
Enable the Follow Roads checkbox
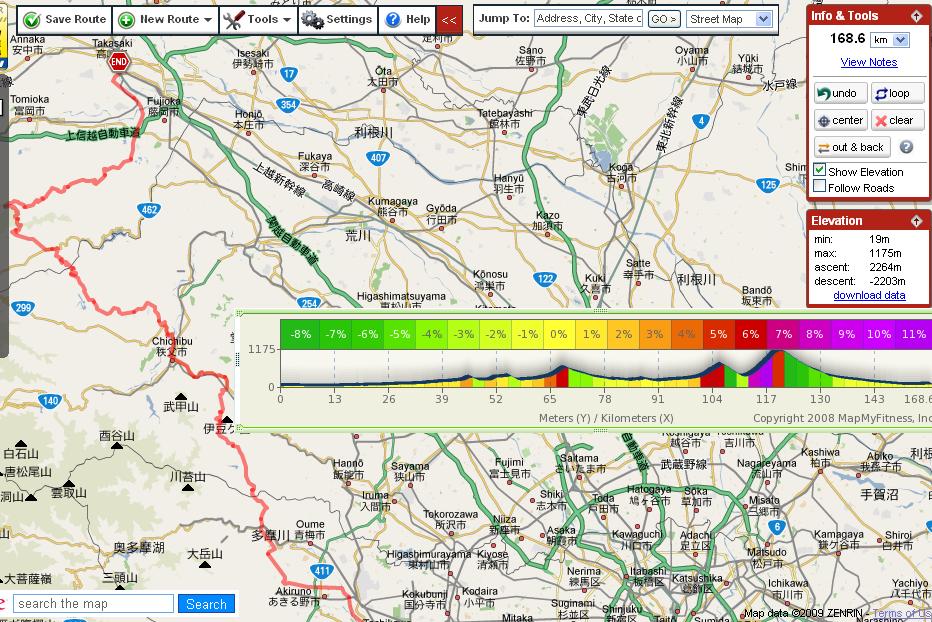click(820, 187)
